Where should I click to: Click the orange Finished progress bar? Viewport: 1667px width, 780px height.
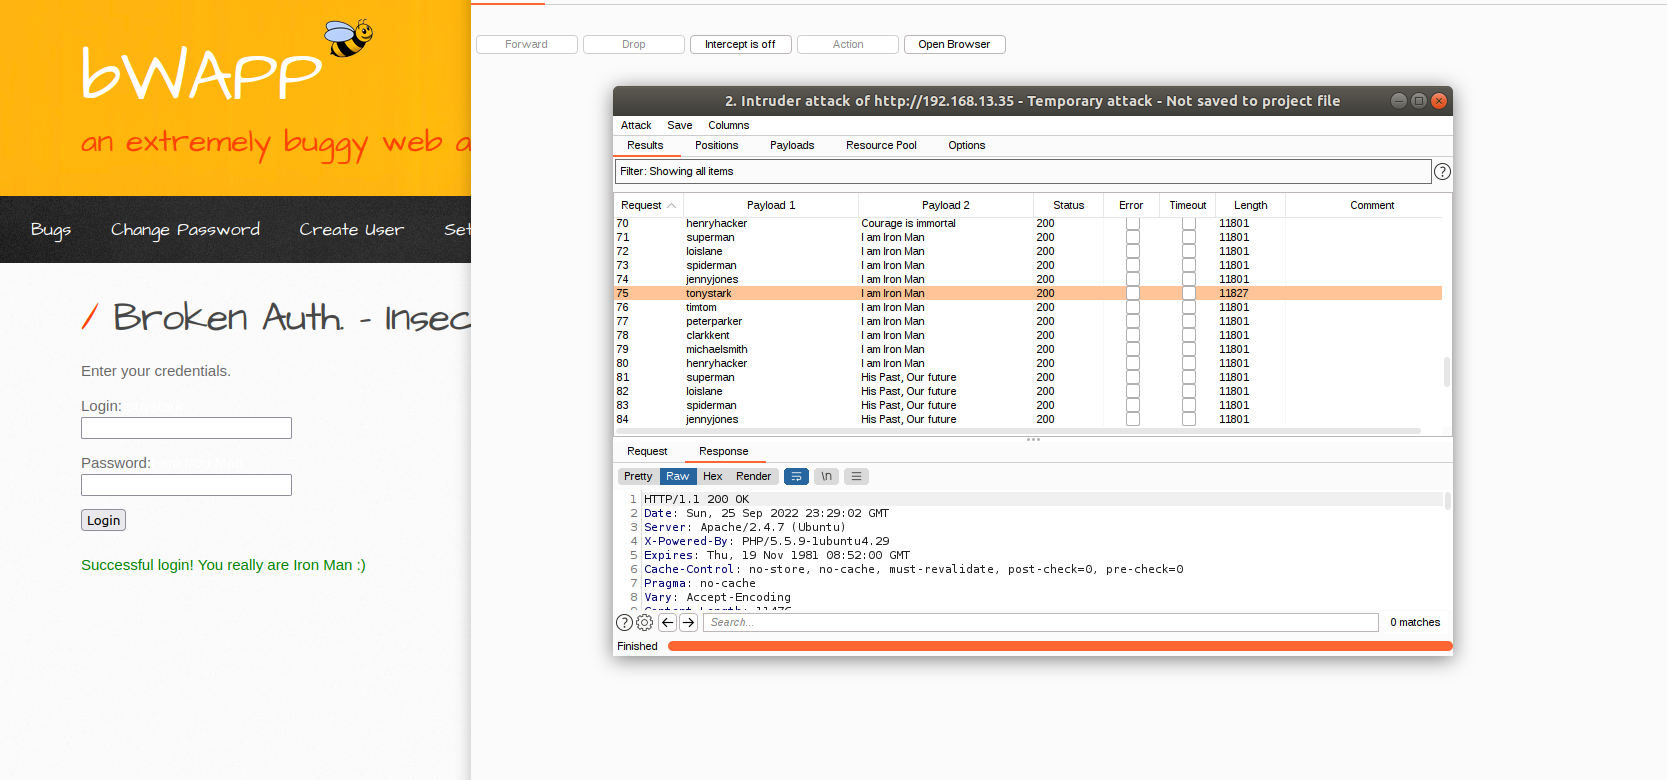pyautogui.click(x=1058, y=647)
